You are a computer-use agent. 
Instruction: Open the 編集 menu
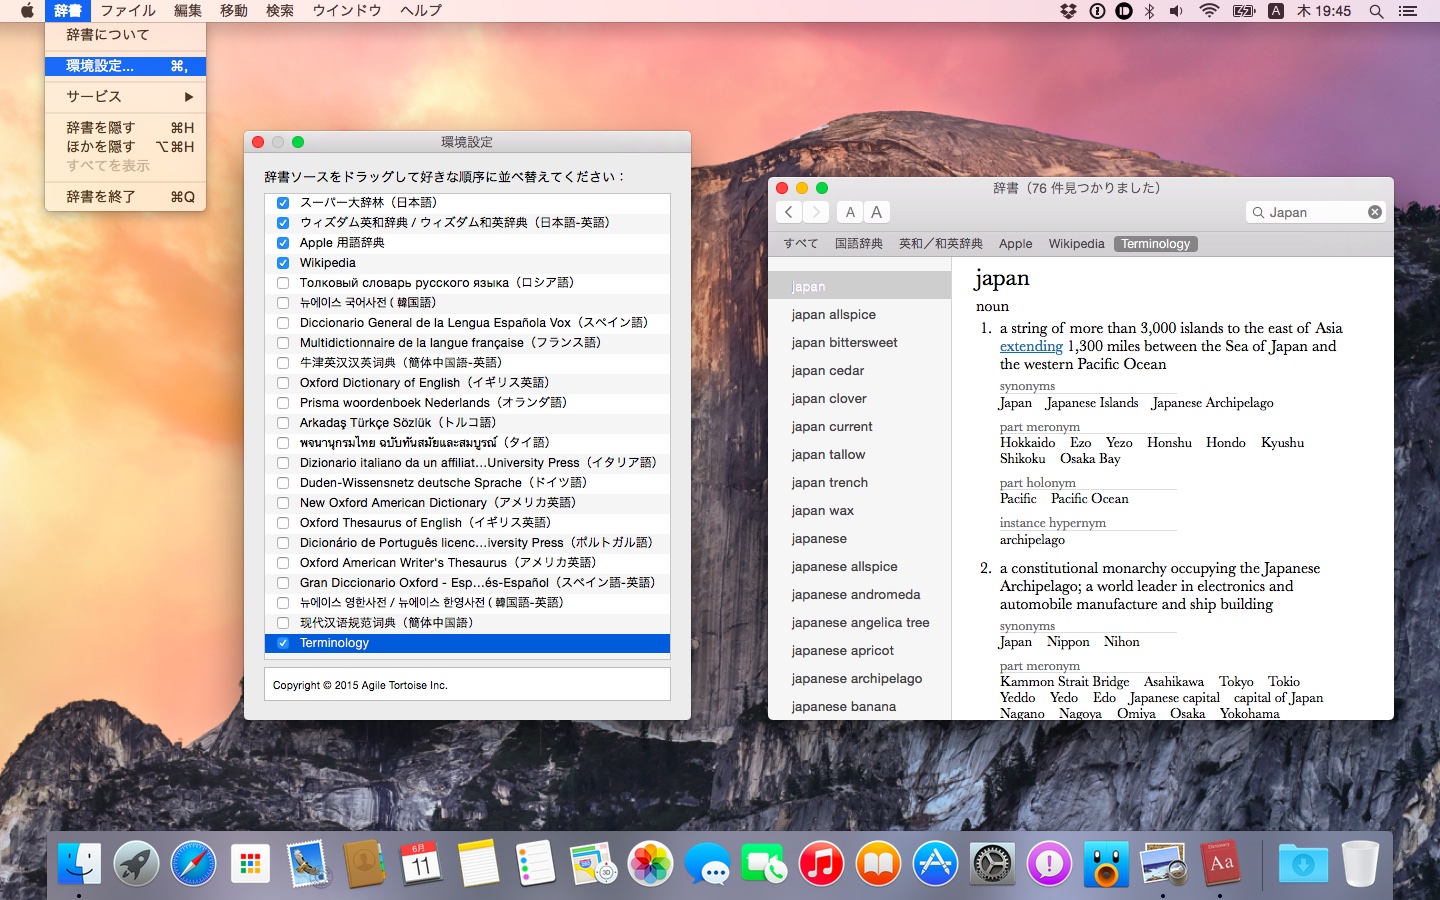click(188, 11)
